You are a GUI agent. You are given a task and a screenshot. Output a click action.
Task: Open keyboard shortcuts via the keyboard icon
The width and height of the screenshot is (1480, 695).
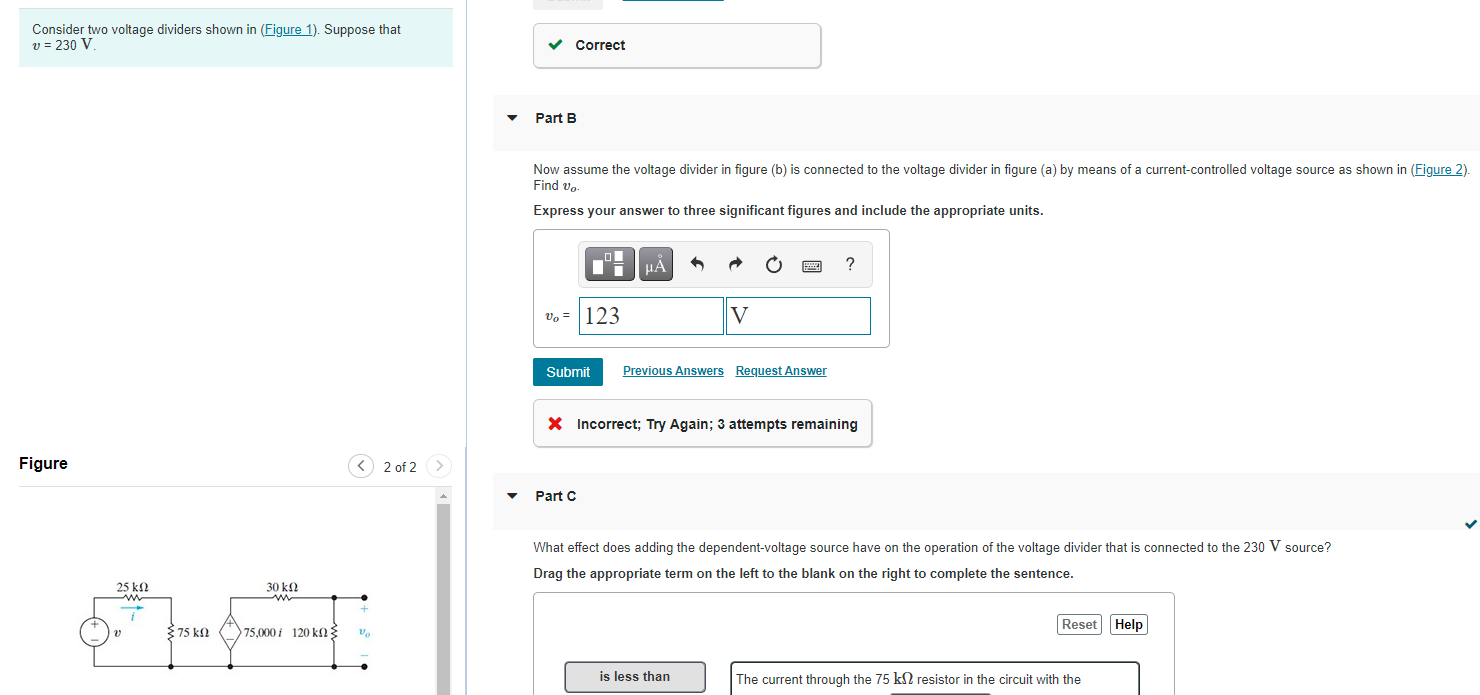pyautogui.click(x=811, y=264)
